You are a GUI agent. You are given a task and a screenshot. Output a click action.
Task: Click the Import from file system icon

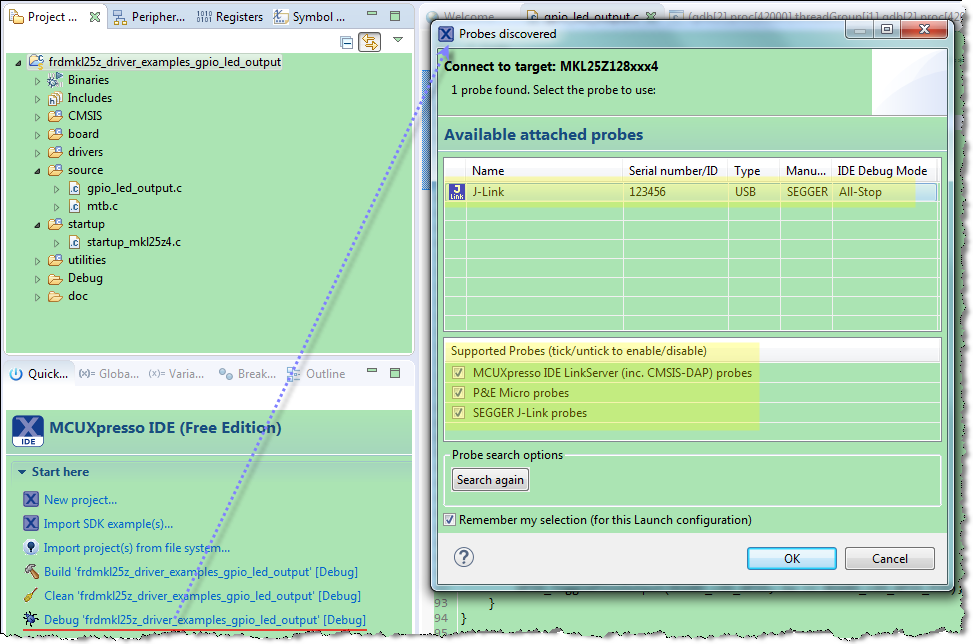click(30, 547)
